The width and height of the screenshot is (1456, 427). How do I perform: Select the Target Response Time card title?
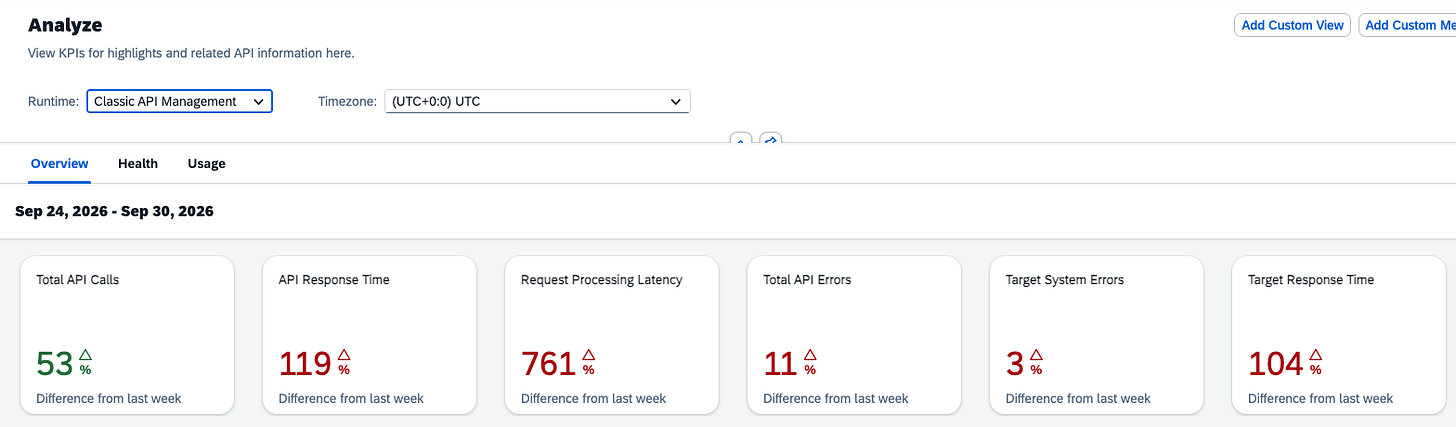click(x=1311, y=280)
